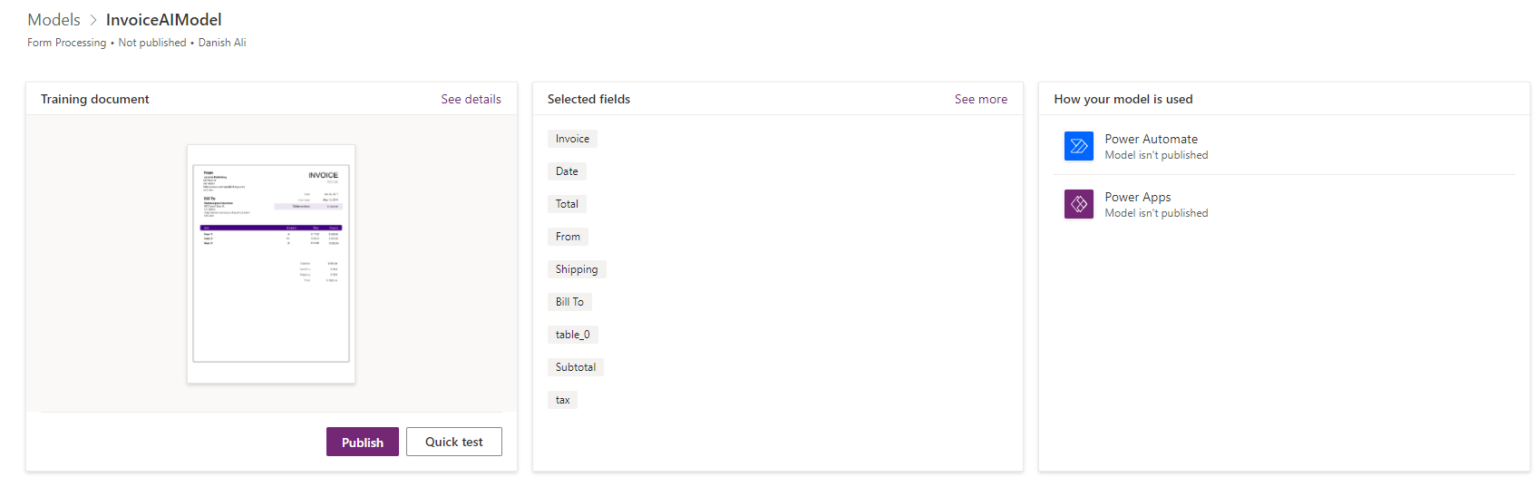This screenshot has height=477, width=1536.
Task: Click See more in Selected fields
Action: [x=980, y=99]
